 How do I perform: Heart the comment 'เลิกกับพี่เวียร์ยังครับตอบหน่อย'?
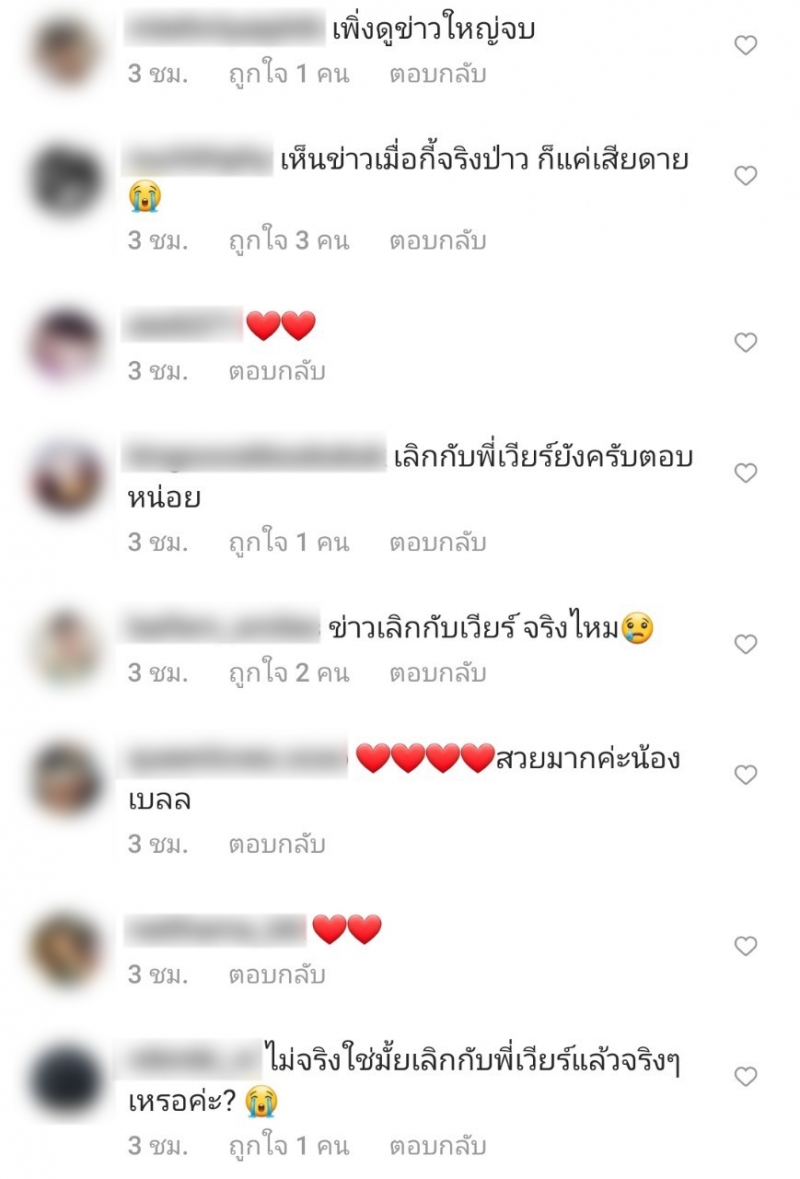(x=745, y=473)
